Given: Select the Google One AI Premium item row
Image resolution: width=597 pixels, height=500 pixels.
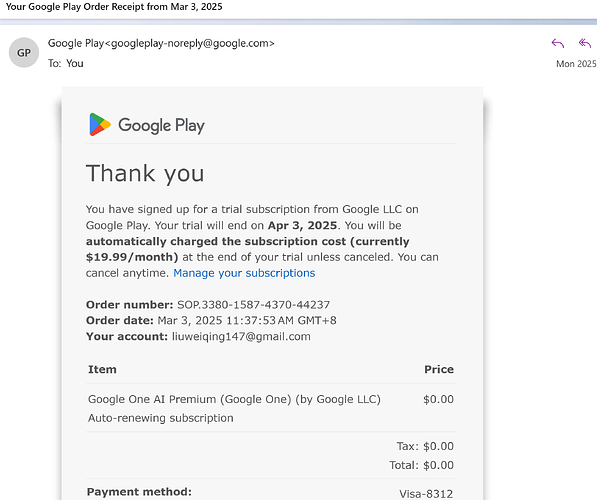Looking at the screenshot, I should 271,408.
